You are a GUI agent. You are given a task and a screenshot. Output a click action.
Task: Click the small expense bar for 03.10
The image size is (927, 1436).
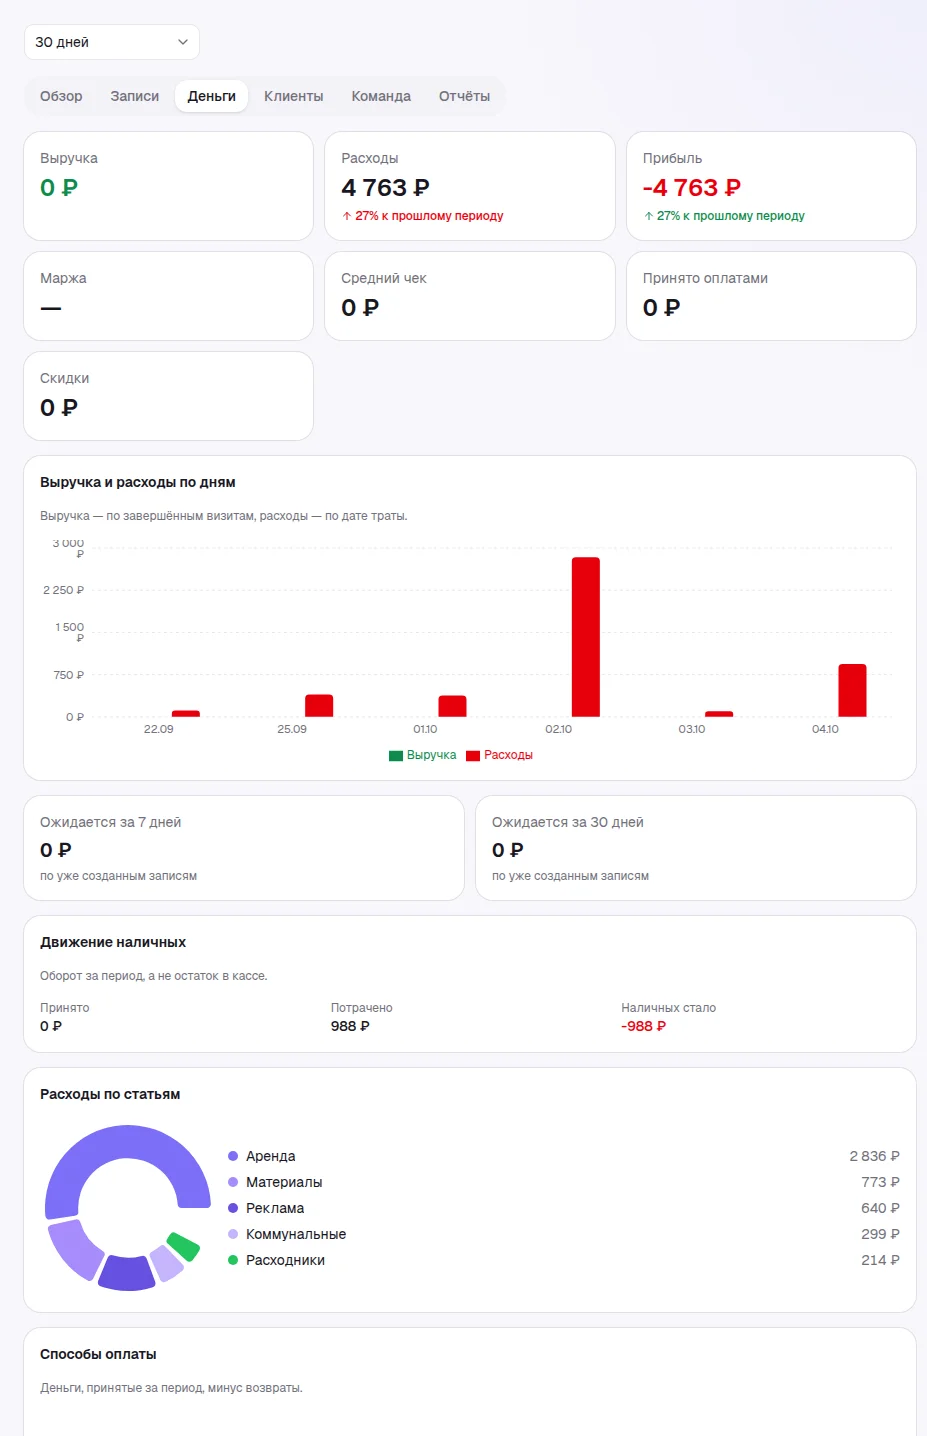(719, 714)
